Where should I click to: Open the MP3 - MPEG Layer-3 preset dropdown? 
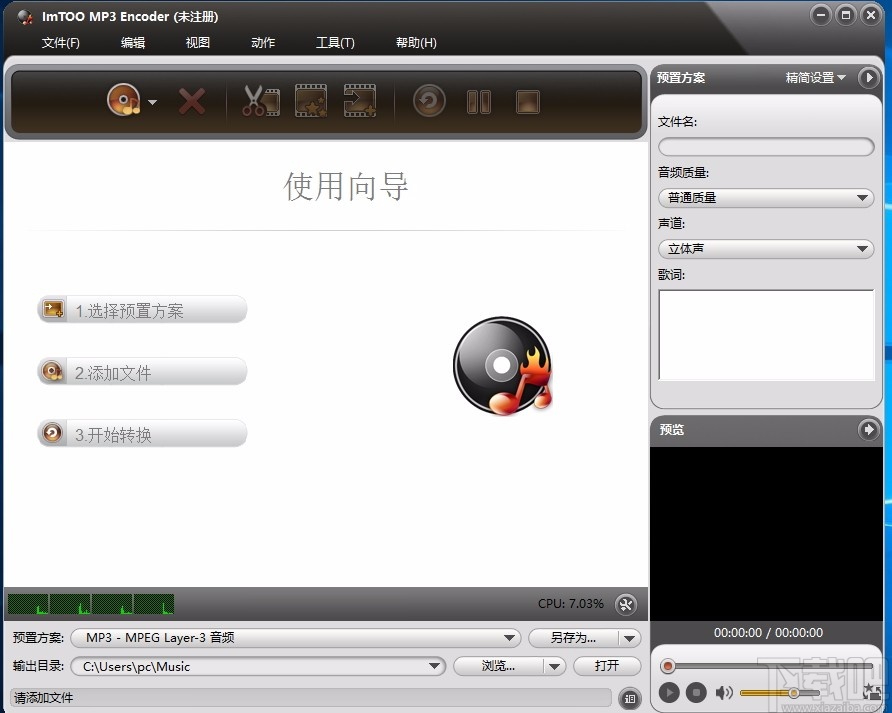coord(510,637)
